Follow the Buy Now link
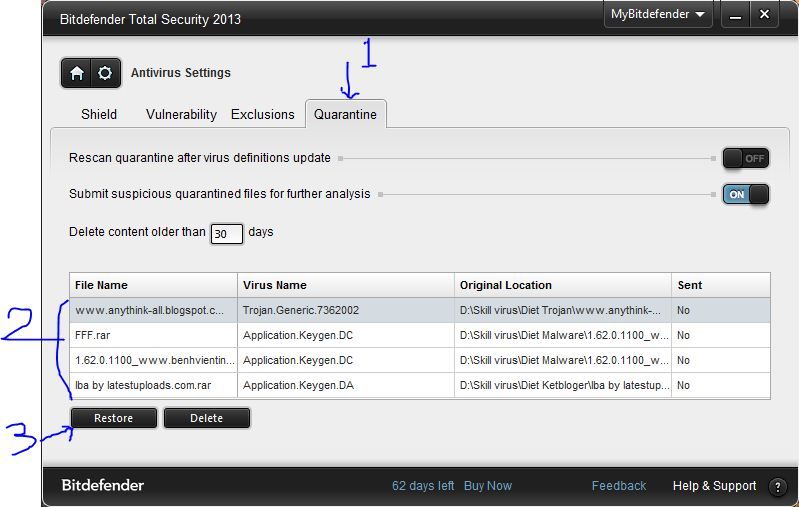The image size is (799, 507). coord(488,486)
